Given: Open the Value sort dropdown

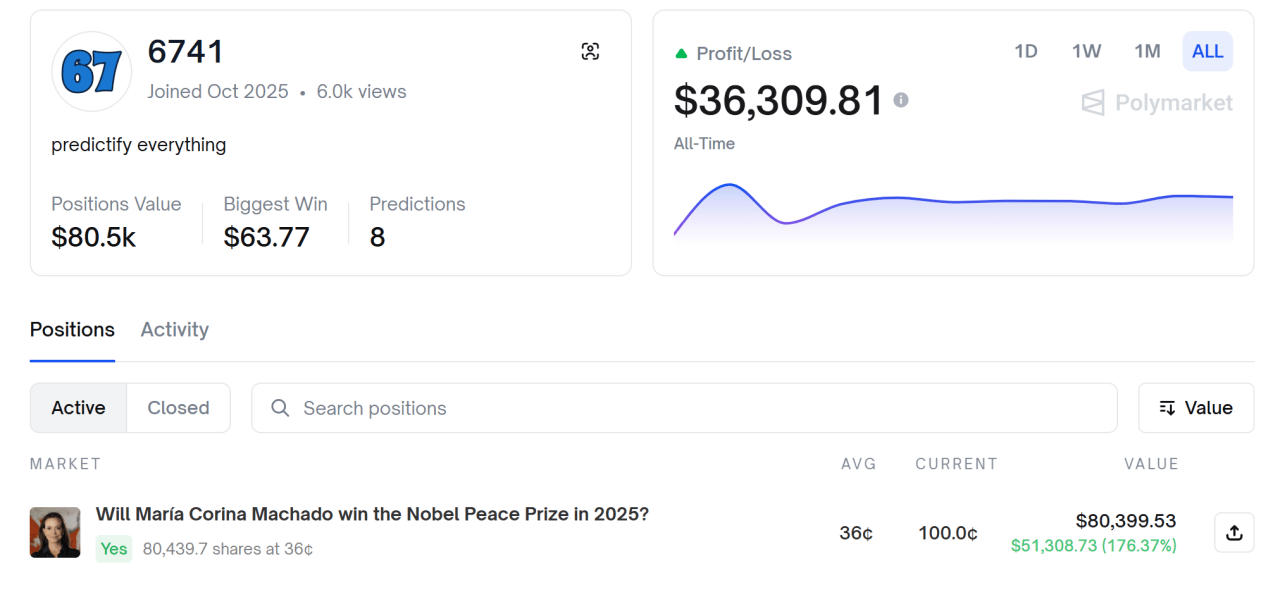Looking at the screenshot, I should click(1196, 408).
